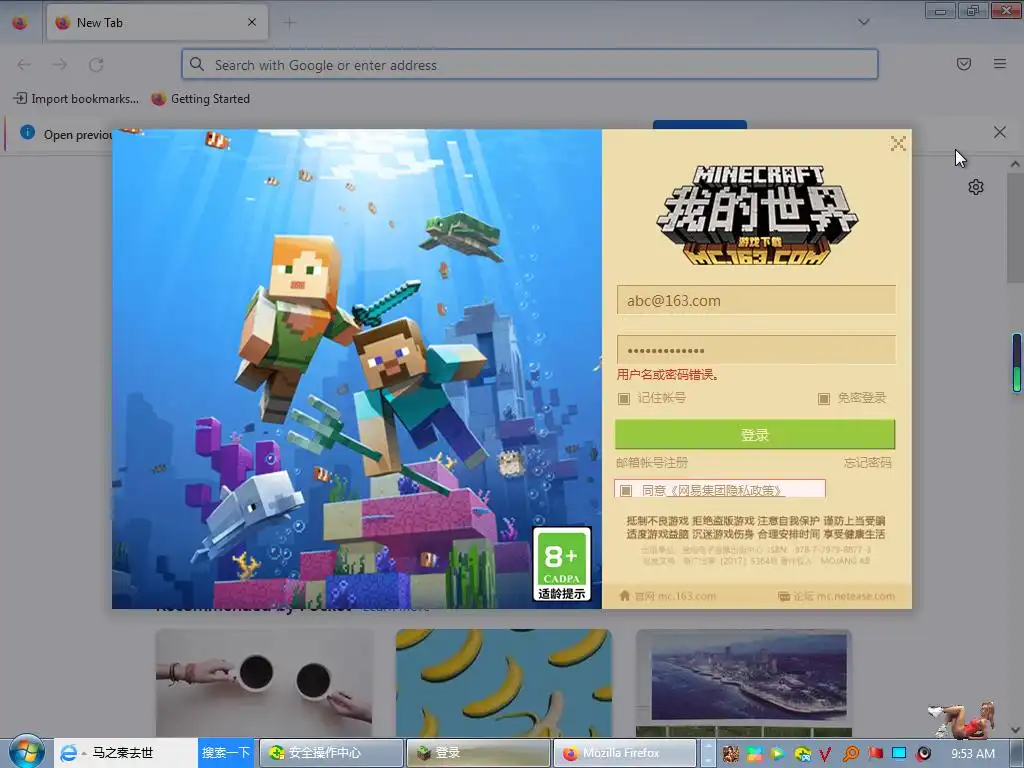Click the green 登录 login button
The width and height of the screenshot is (1024, 768).
[x=755, y=434]
